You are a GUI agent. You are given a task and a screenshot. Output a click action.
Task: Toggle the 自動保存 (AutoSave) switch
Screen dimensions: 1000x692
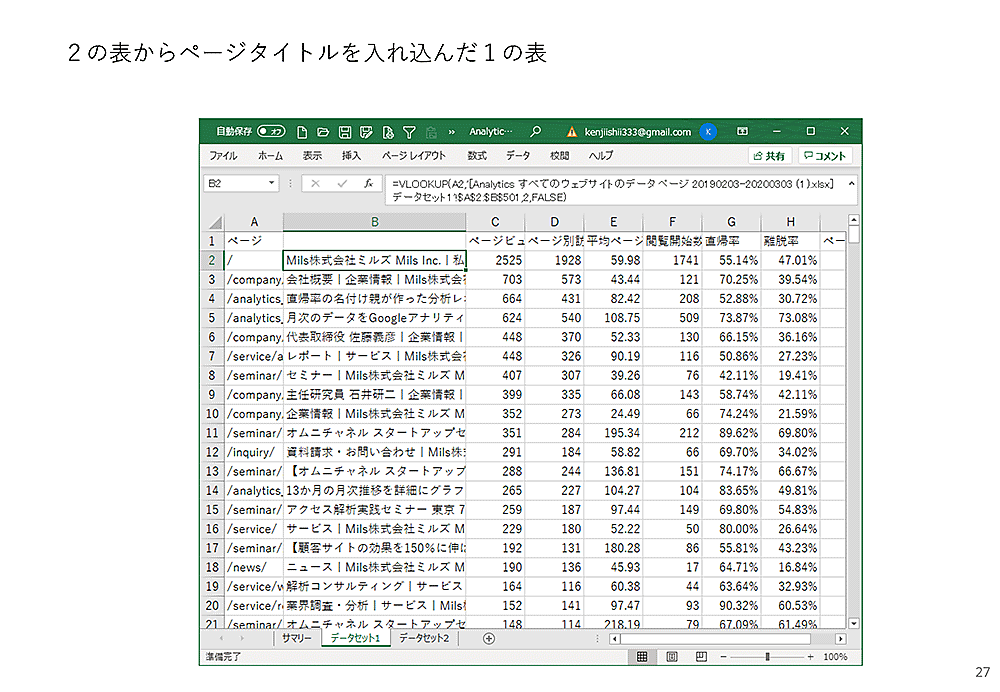coord(270,132)
